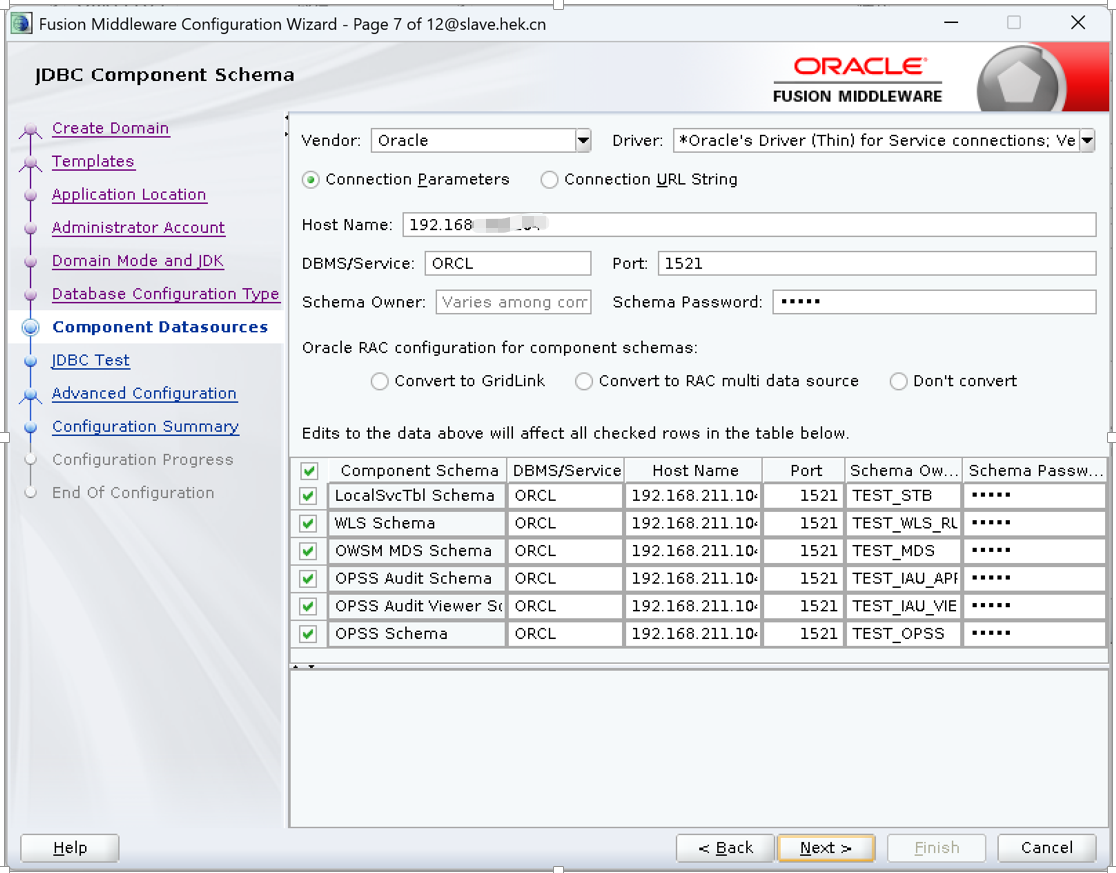Viewport: 1116px width, 873px height.
Task: Close the Configuration Wizard window
Action: [1078, 23]
